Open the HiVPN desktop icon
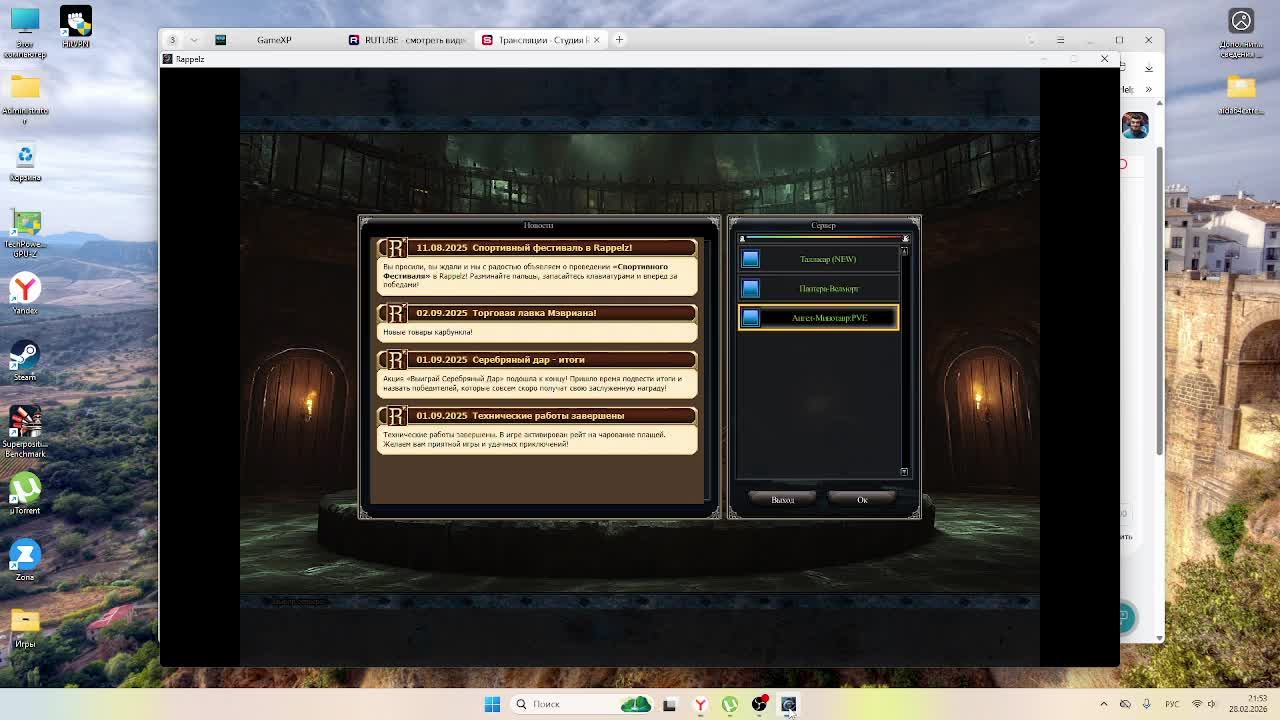Image resolution: width=1280 pixels, height=720 pixels. tap(76, 27)
